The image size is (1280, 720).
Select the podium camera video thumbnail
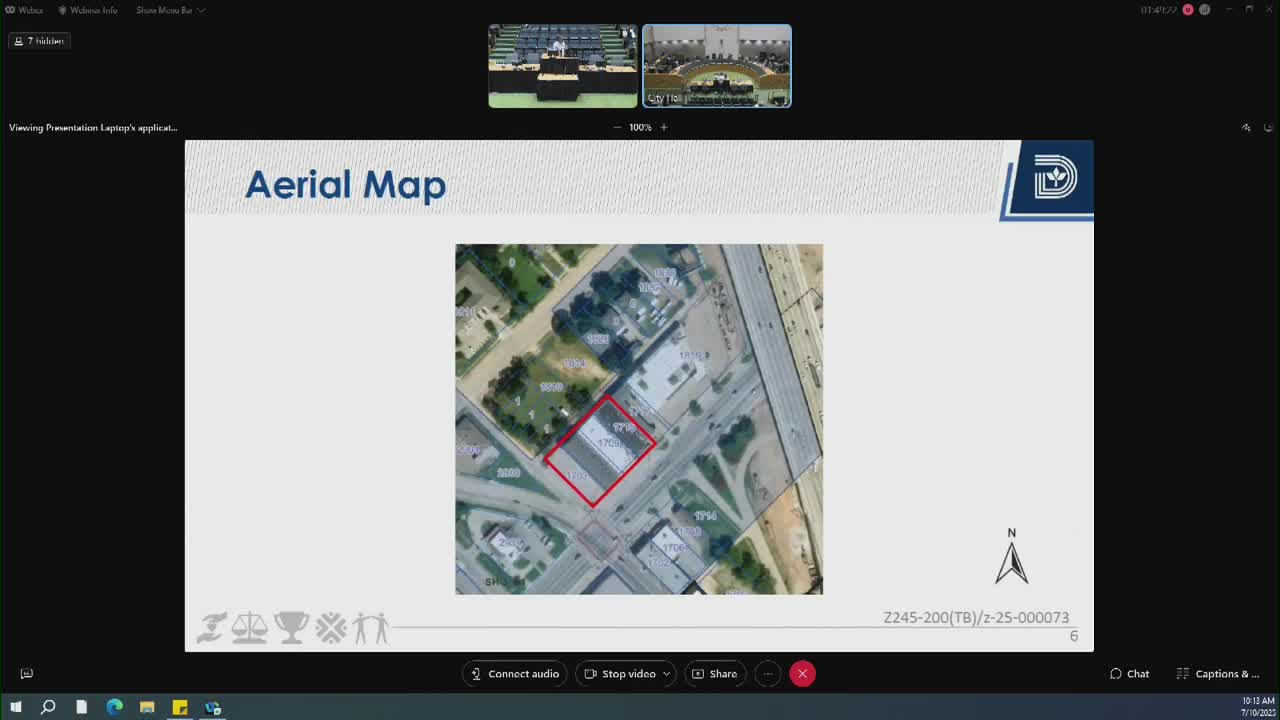pos(562,66)
